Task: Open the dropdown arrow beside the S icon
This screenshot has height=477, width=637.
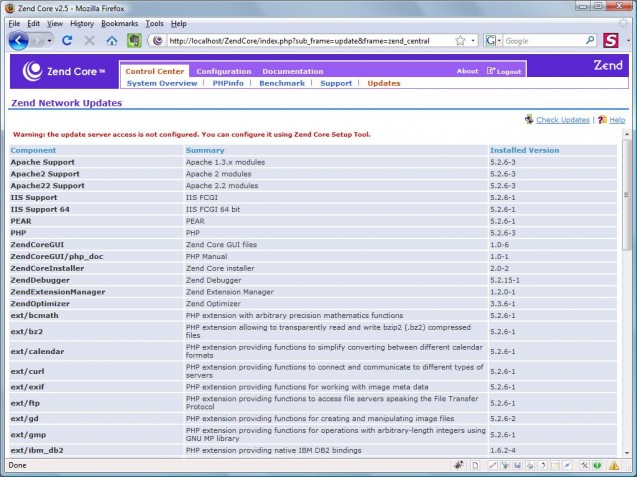Action: coord(628,41)
